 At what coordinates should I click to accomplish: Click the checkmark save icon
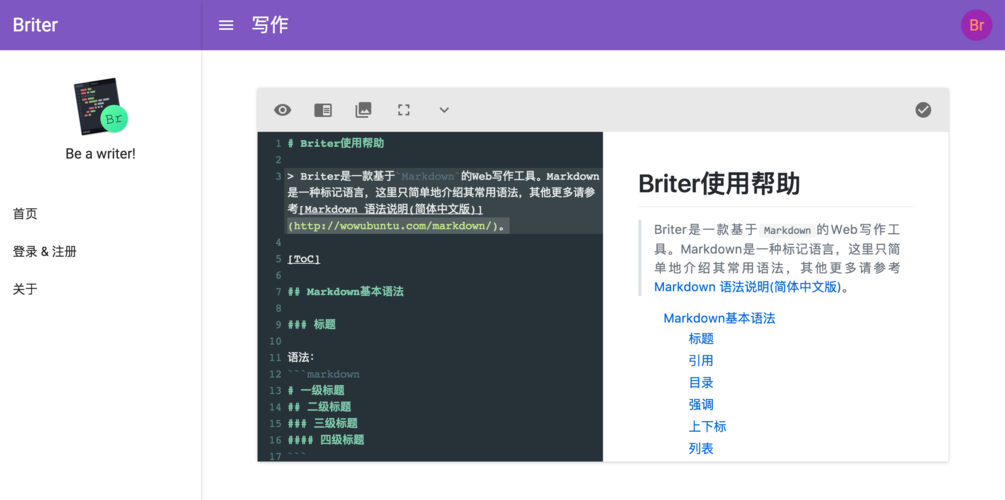pyautogui.click(x=923, y=110)
